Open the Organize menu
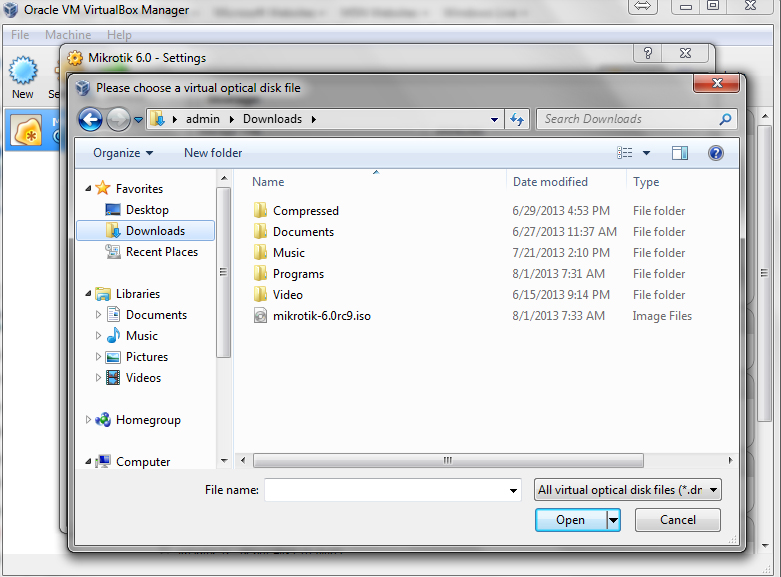The width and height of the screenshot is (781, 577). (123, 153)
